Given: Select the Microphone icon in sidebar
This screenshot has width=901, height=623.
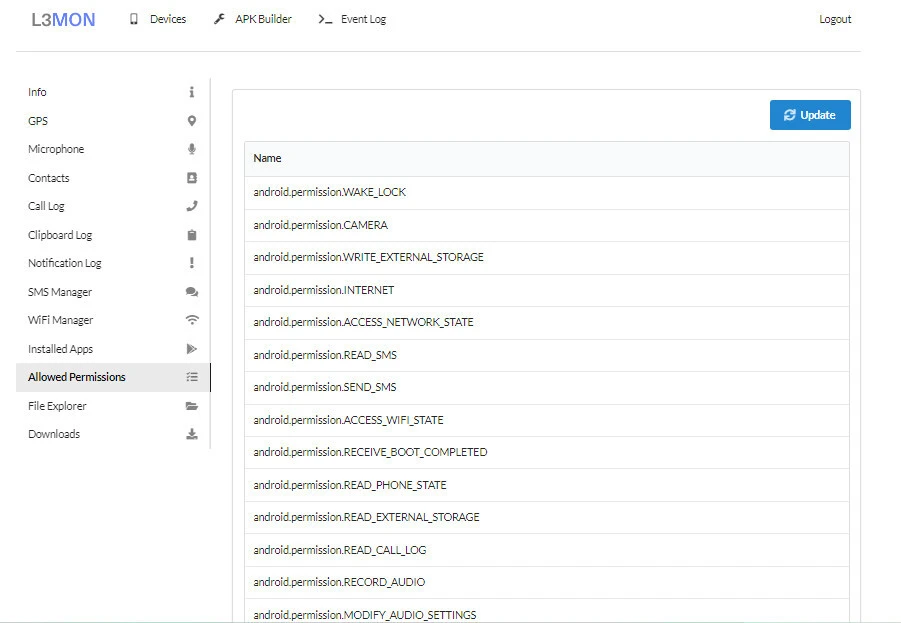Looking at the screenshot, I should coord(192,149).
